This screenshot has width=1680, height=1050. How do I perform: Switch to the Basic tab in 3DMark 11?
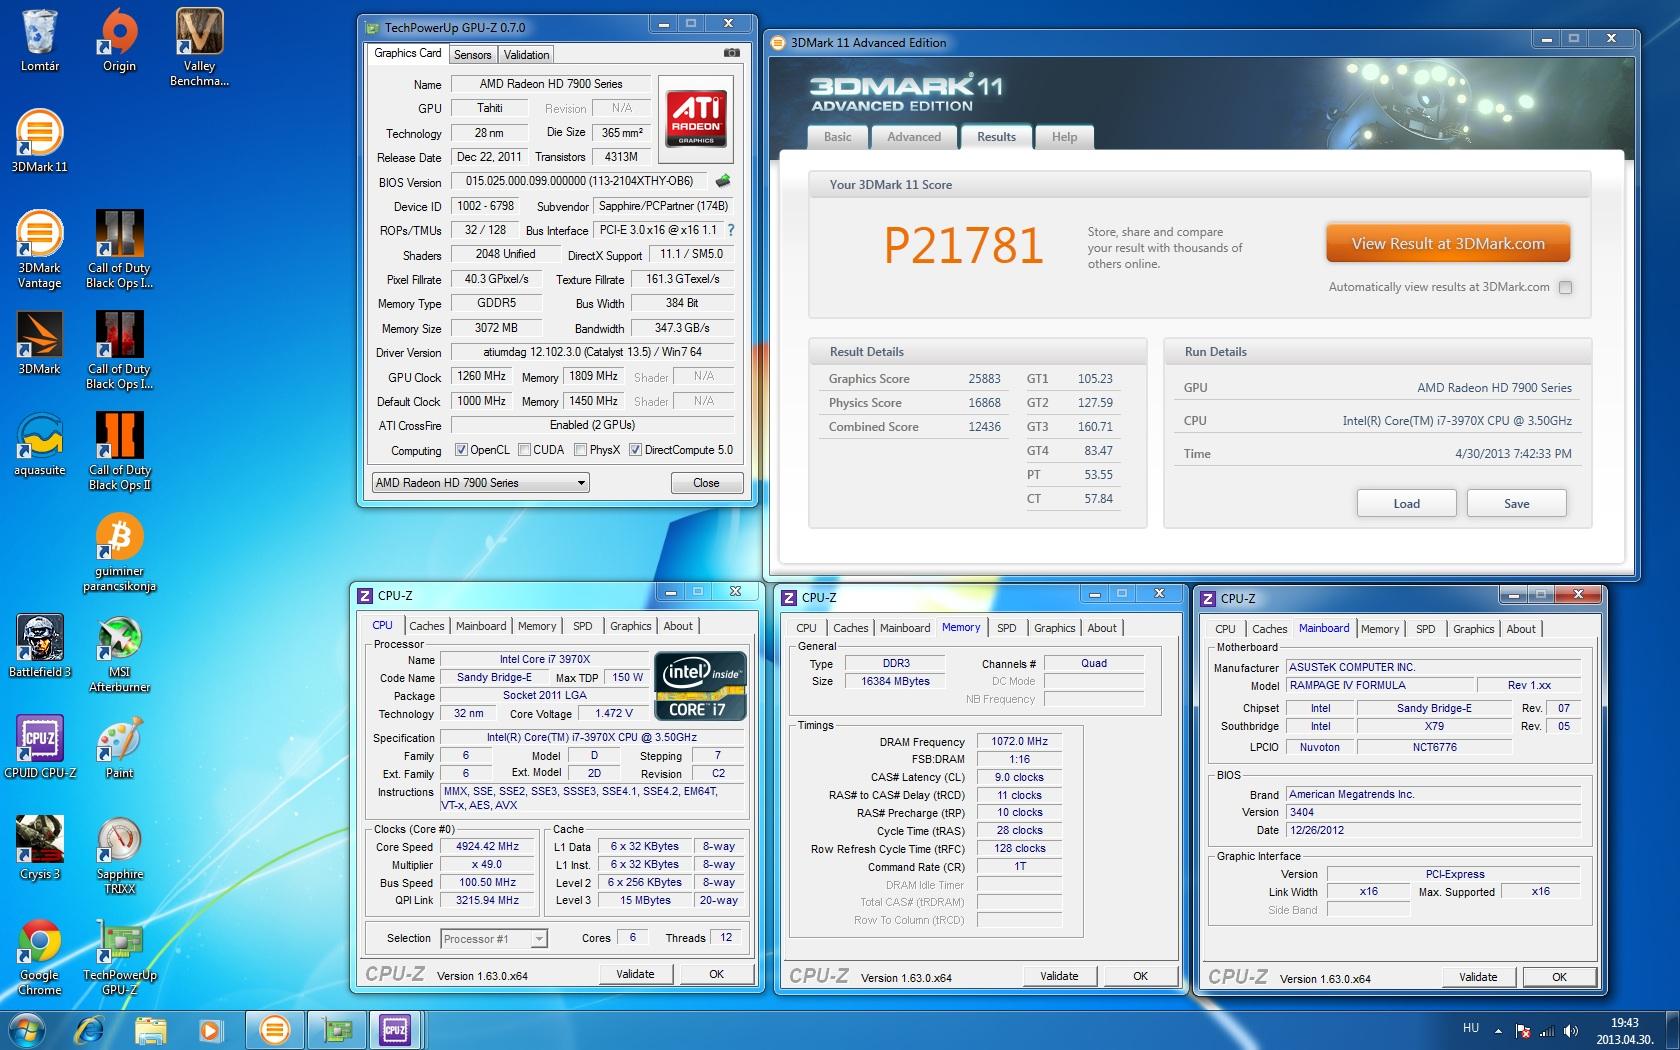click(838, 137)
